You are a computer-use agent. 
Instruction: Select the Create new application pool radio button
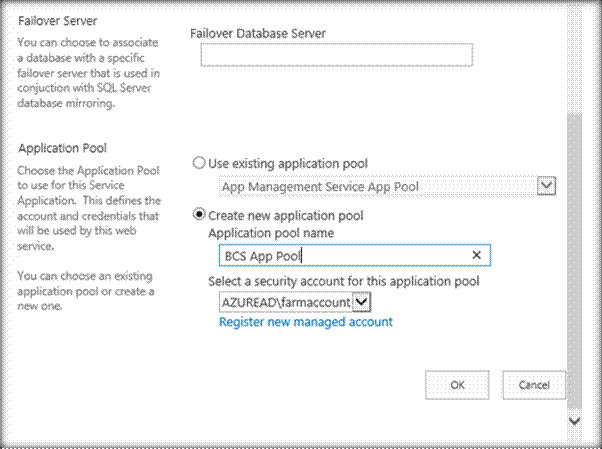click(199, 215)
